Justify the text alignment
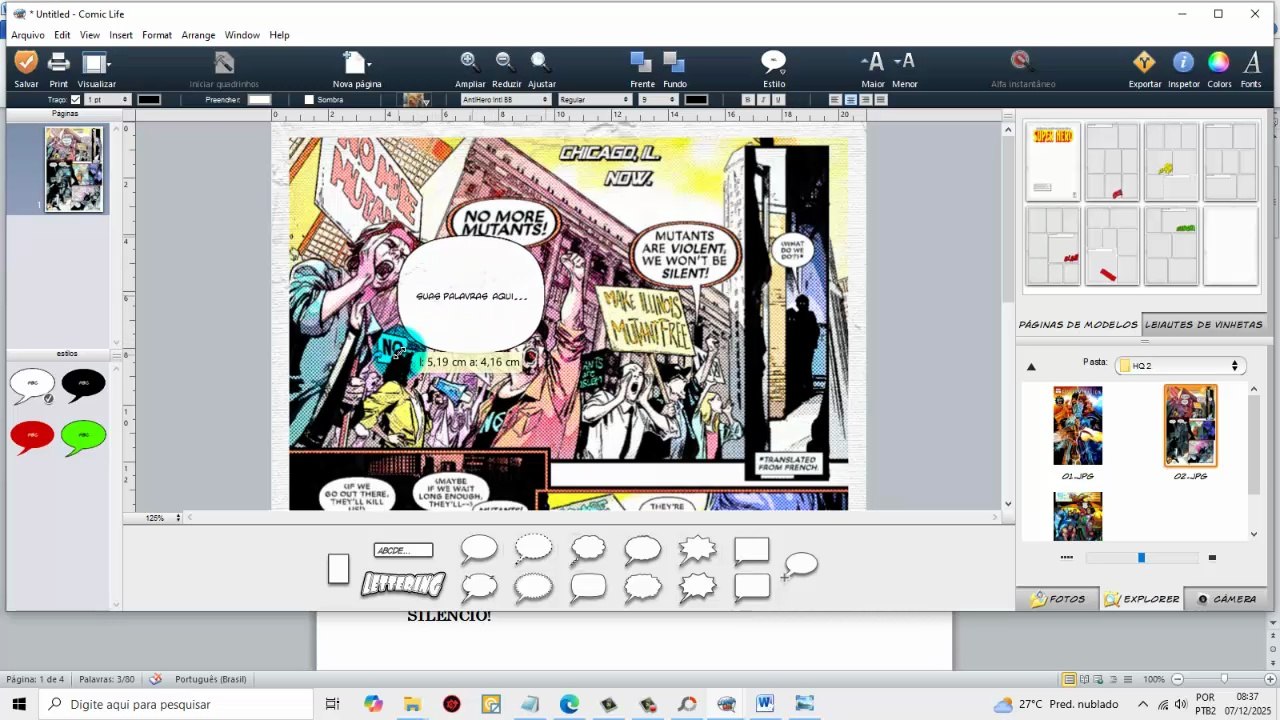 pos(881,100)
